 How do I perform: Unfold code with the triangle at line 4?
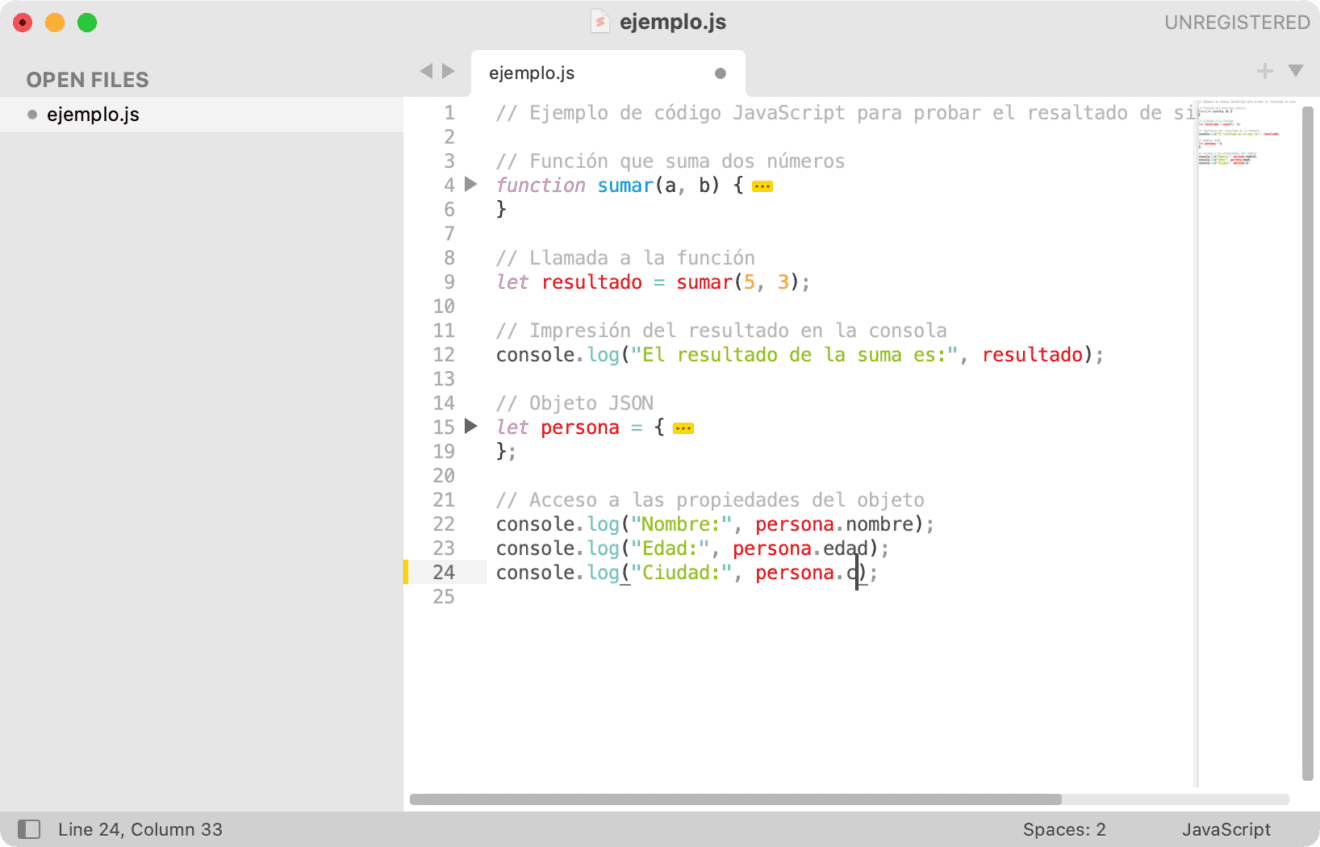coord(470,184)
